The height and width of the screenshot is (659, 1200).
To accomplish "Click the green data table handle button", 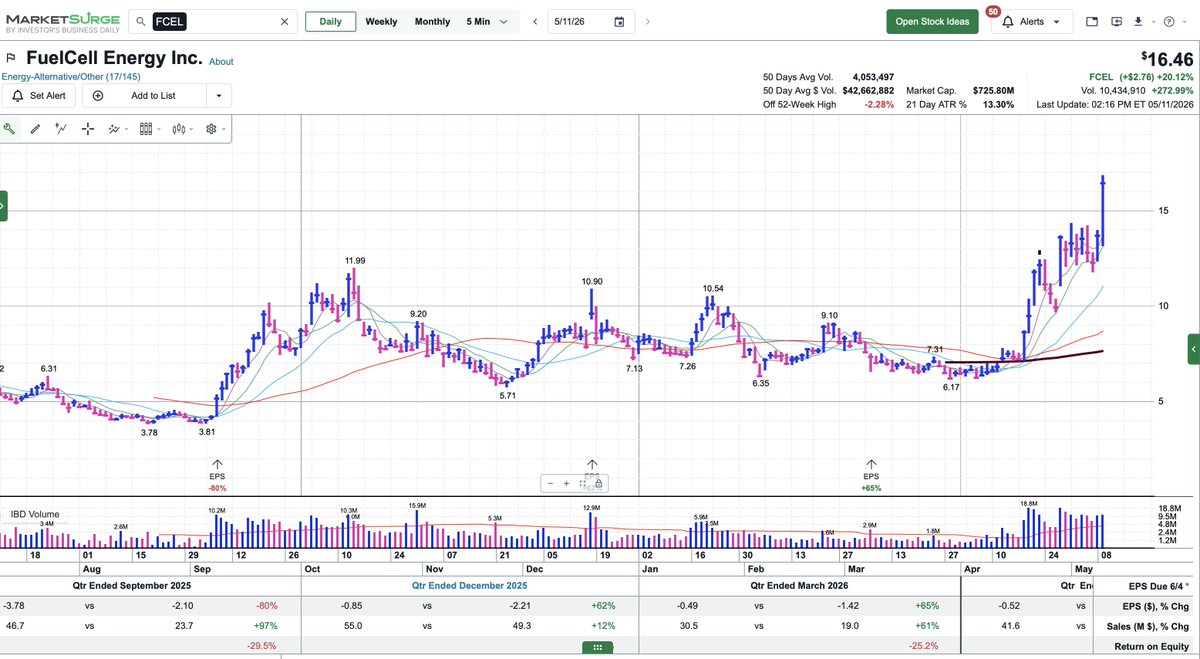I will (x=597, y=647).
